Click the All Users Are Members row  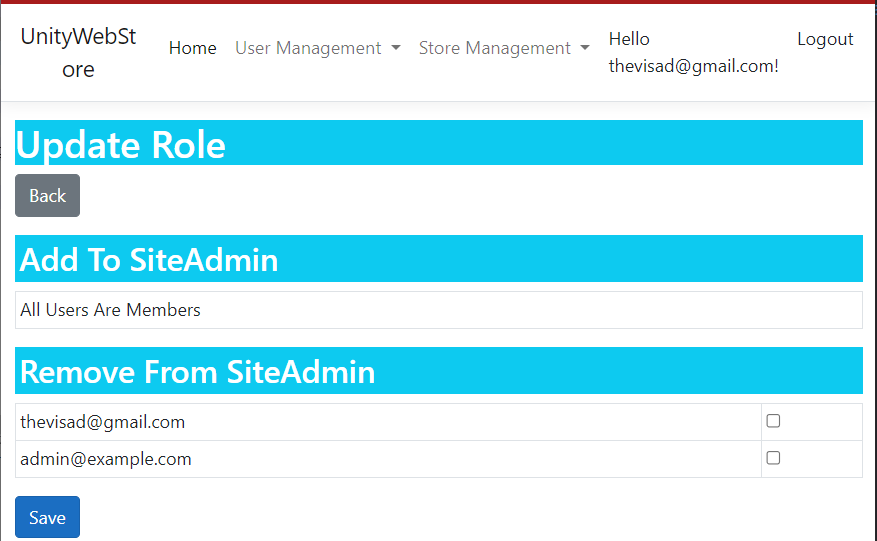coord(110,310)
